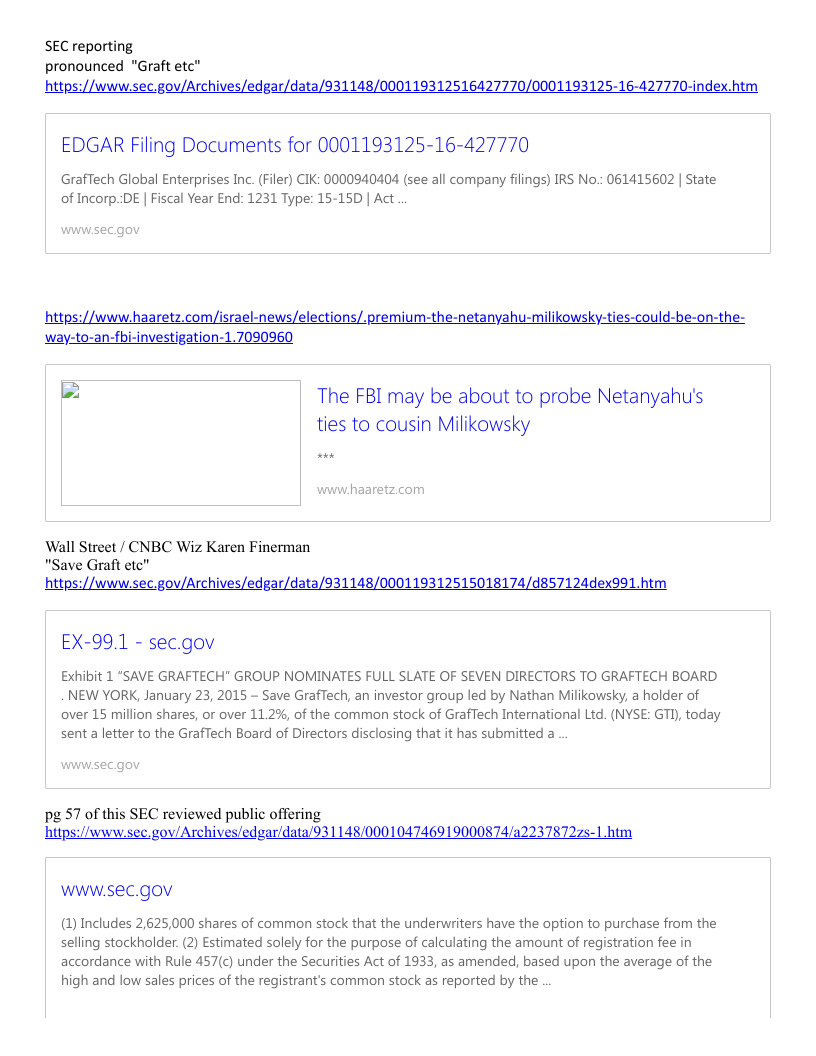Image resolution: width=816 pixels, height=1056 pixels.
Task: Open the haaretz.com Netanyahu-Milikowsky URL link
Action: [x=395, y=327]
